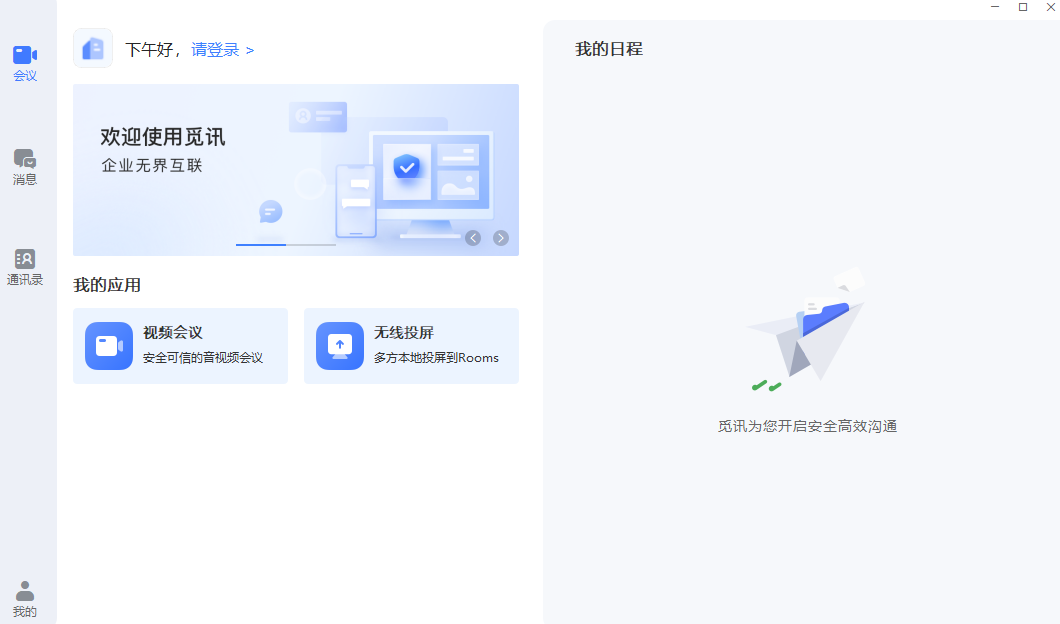Show previous banner slide with left arrow

coord(473,238)
